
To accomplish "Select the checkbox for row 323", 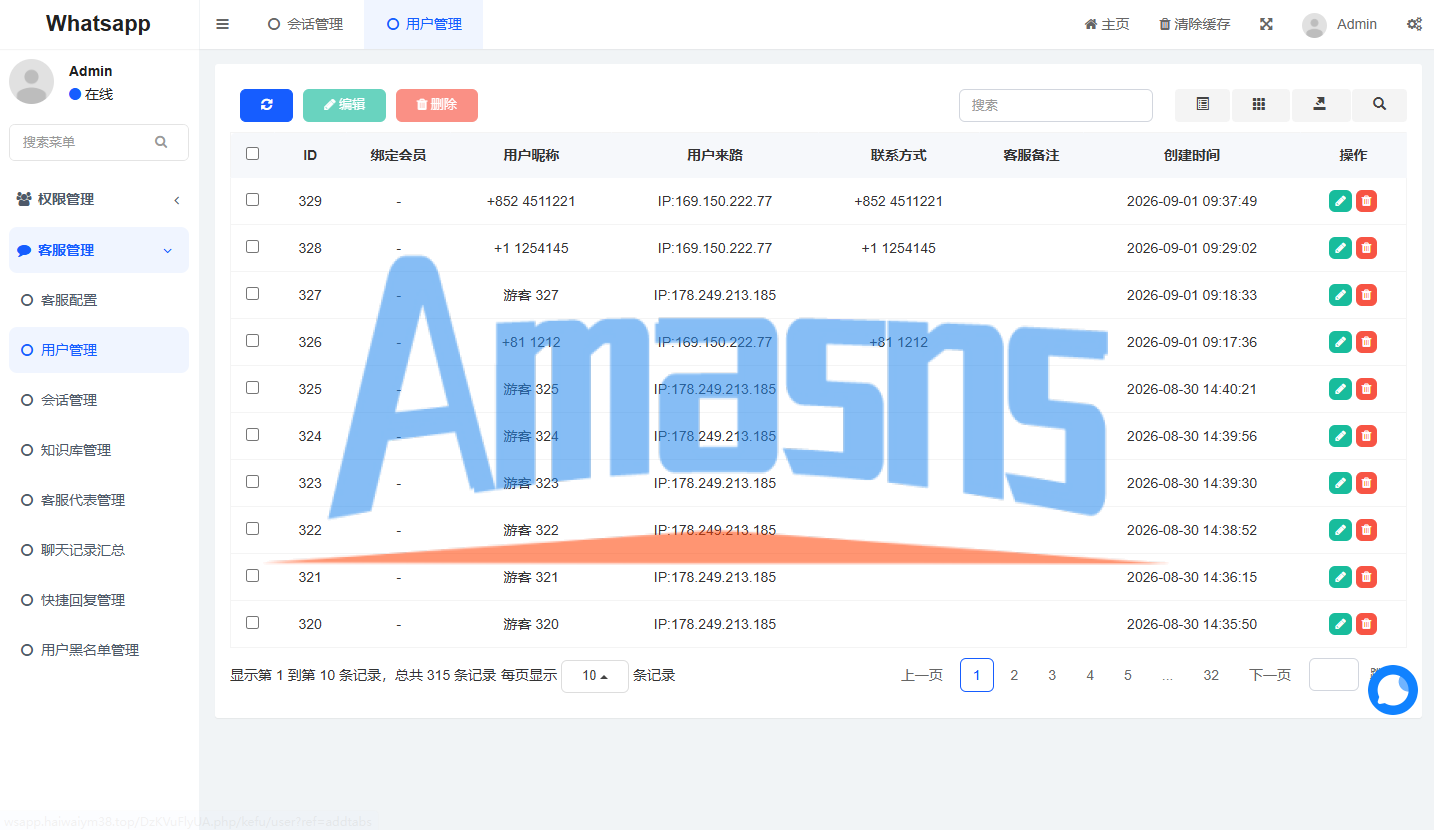I will (252, 482).
